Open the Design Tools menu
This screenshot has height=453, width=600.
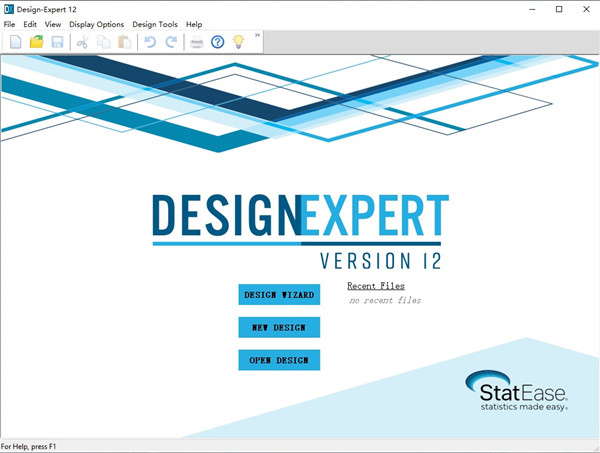click(x=155, y=24)
